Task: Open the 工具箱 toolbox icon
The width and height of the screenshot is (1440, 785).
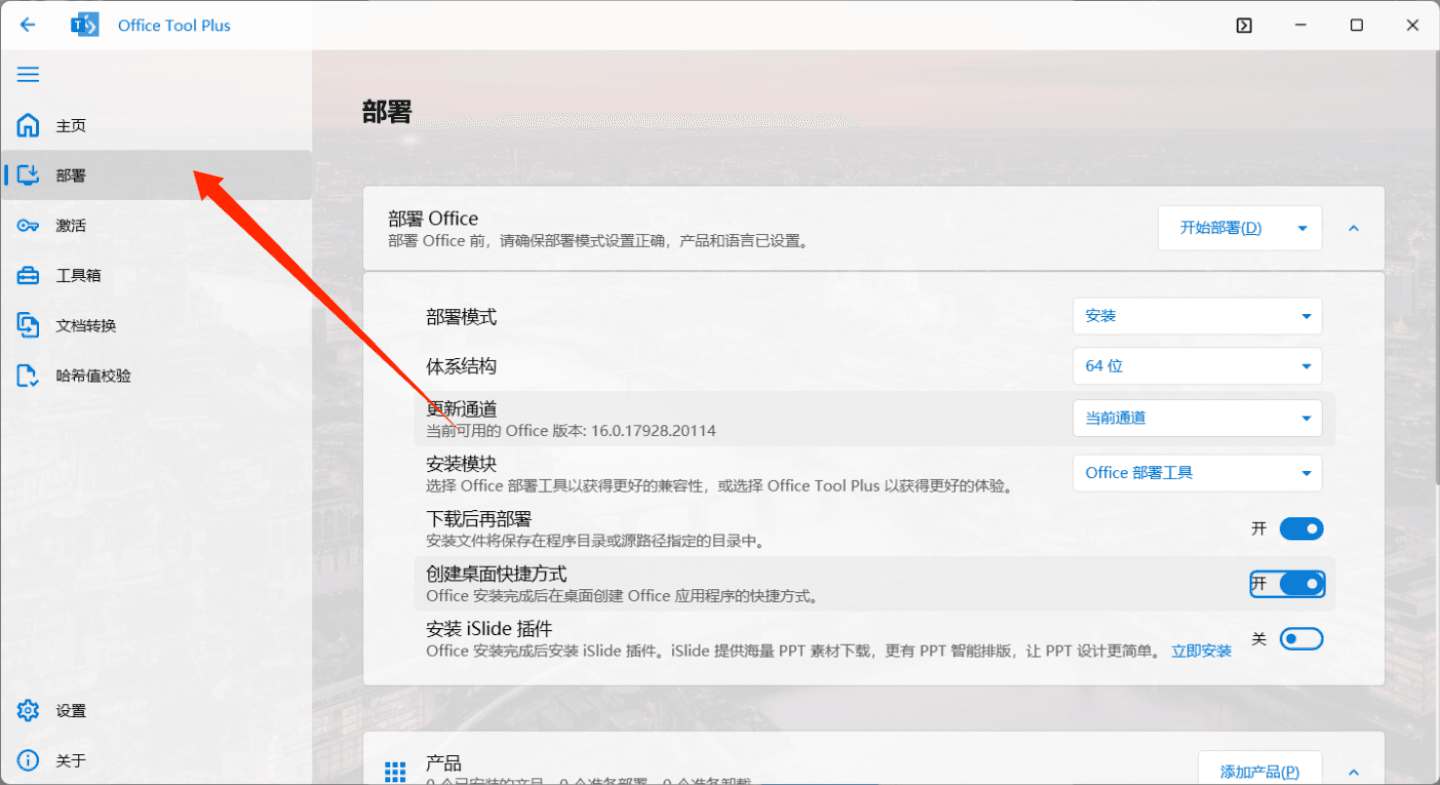Action: [x=28, y=276]
